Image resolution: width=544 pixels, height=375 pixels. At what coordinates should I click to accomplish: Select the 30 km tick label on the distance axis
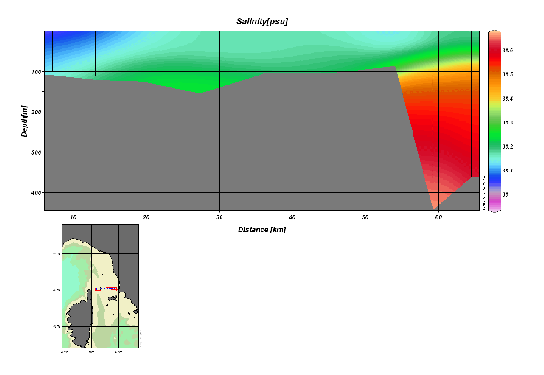(219, 217)
